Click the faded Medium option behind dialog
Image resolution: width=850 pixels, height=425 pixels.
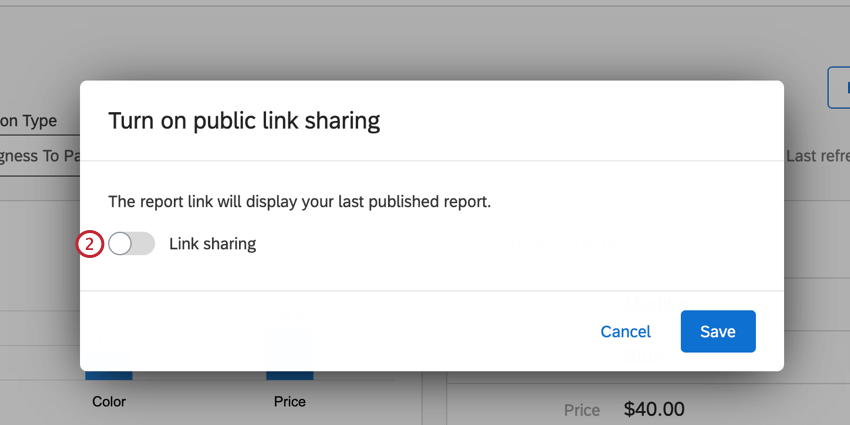point(658,302)
